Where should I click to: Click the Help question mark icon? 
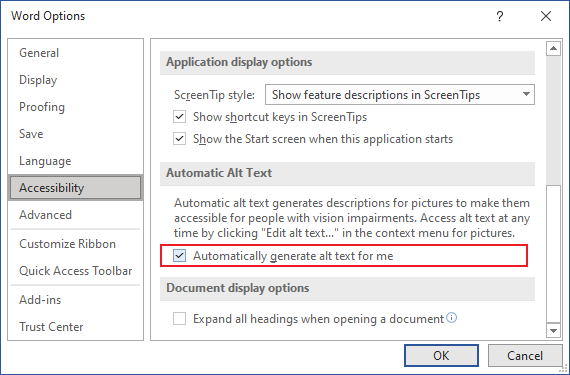point(500,16)
